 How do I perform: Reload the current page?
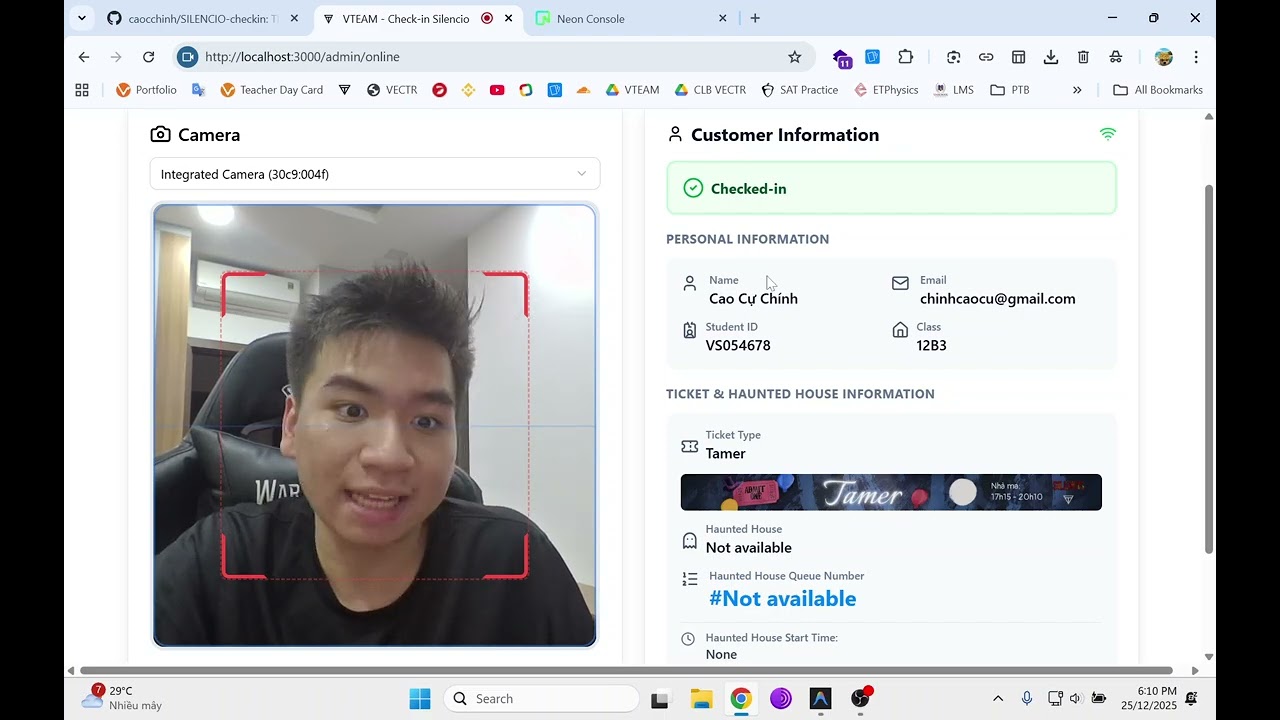pos(148,57)
